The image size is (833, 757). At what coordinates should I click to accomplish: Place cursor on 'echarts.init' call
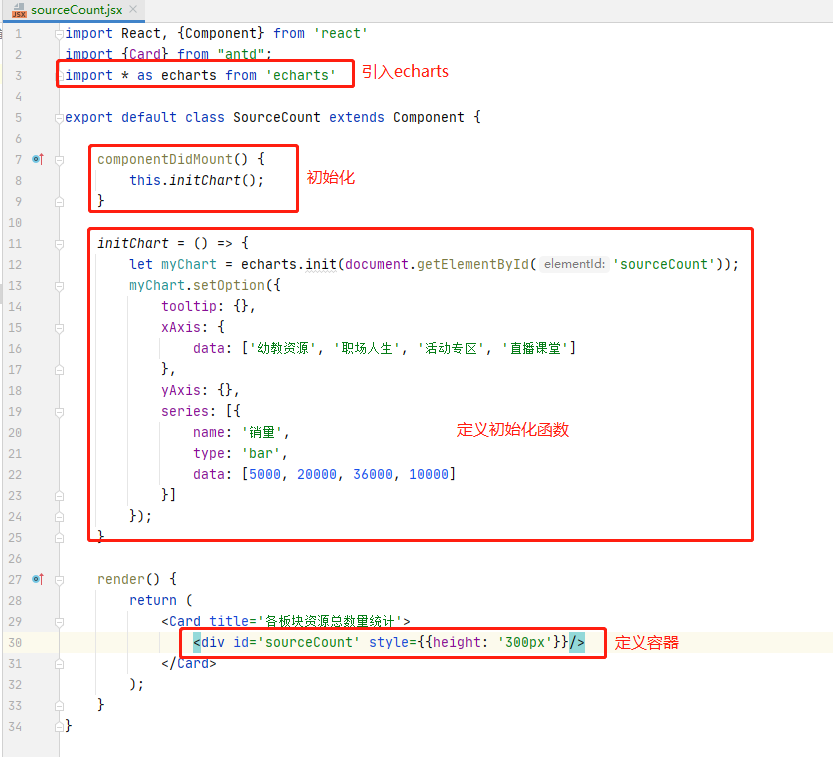coord(288,264)
